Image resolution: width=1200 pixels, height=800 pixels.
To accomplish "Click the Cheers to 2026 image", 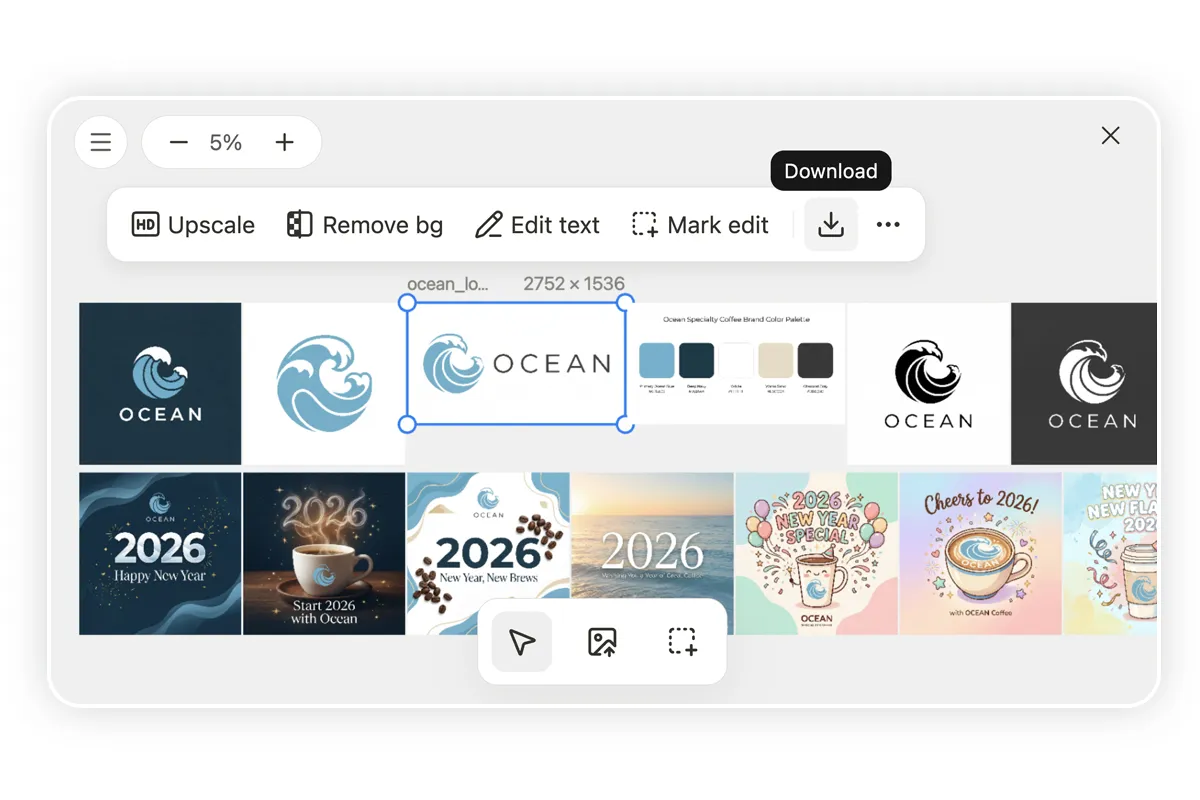I will pos(980,553).
